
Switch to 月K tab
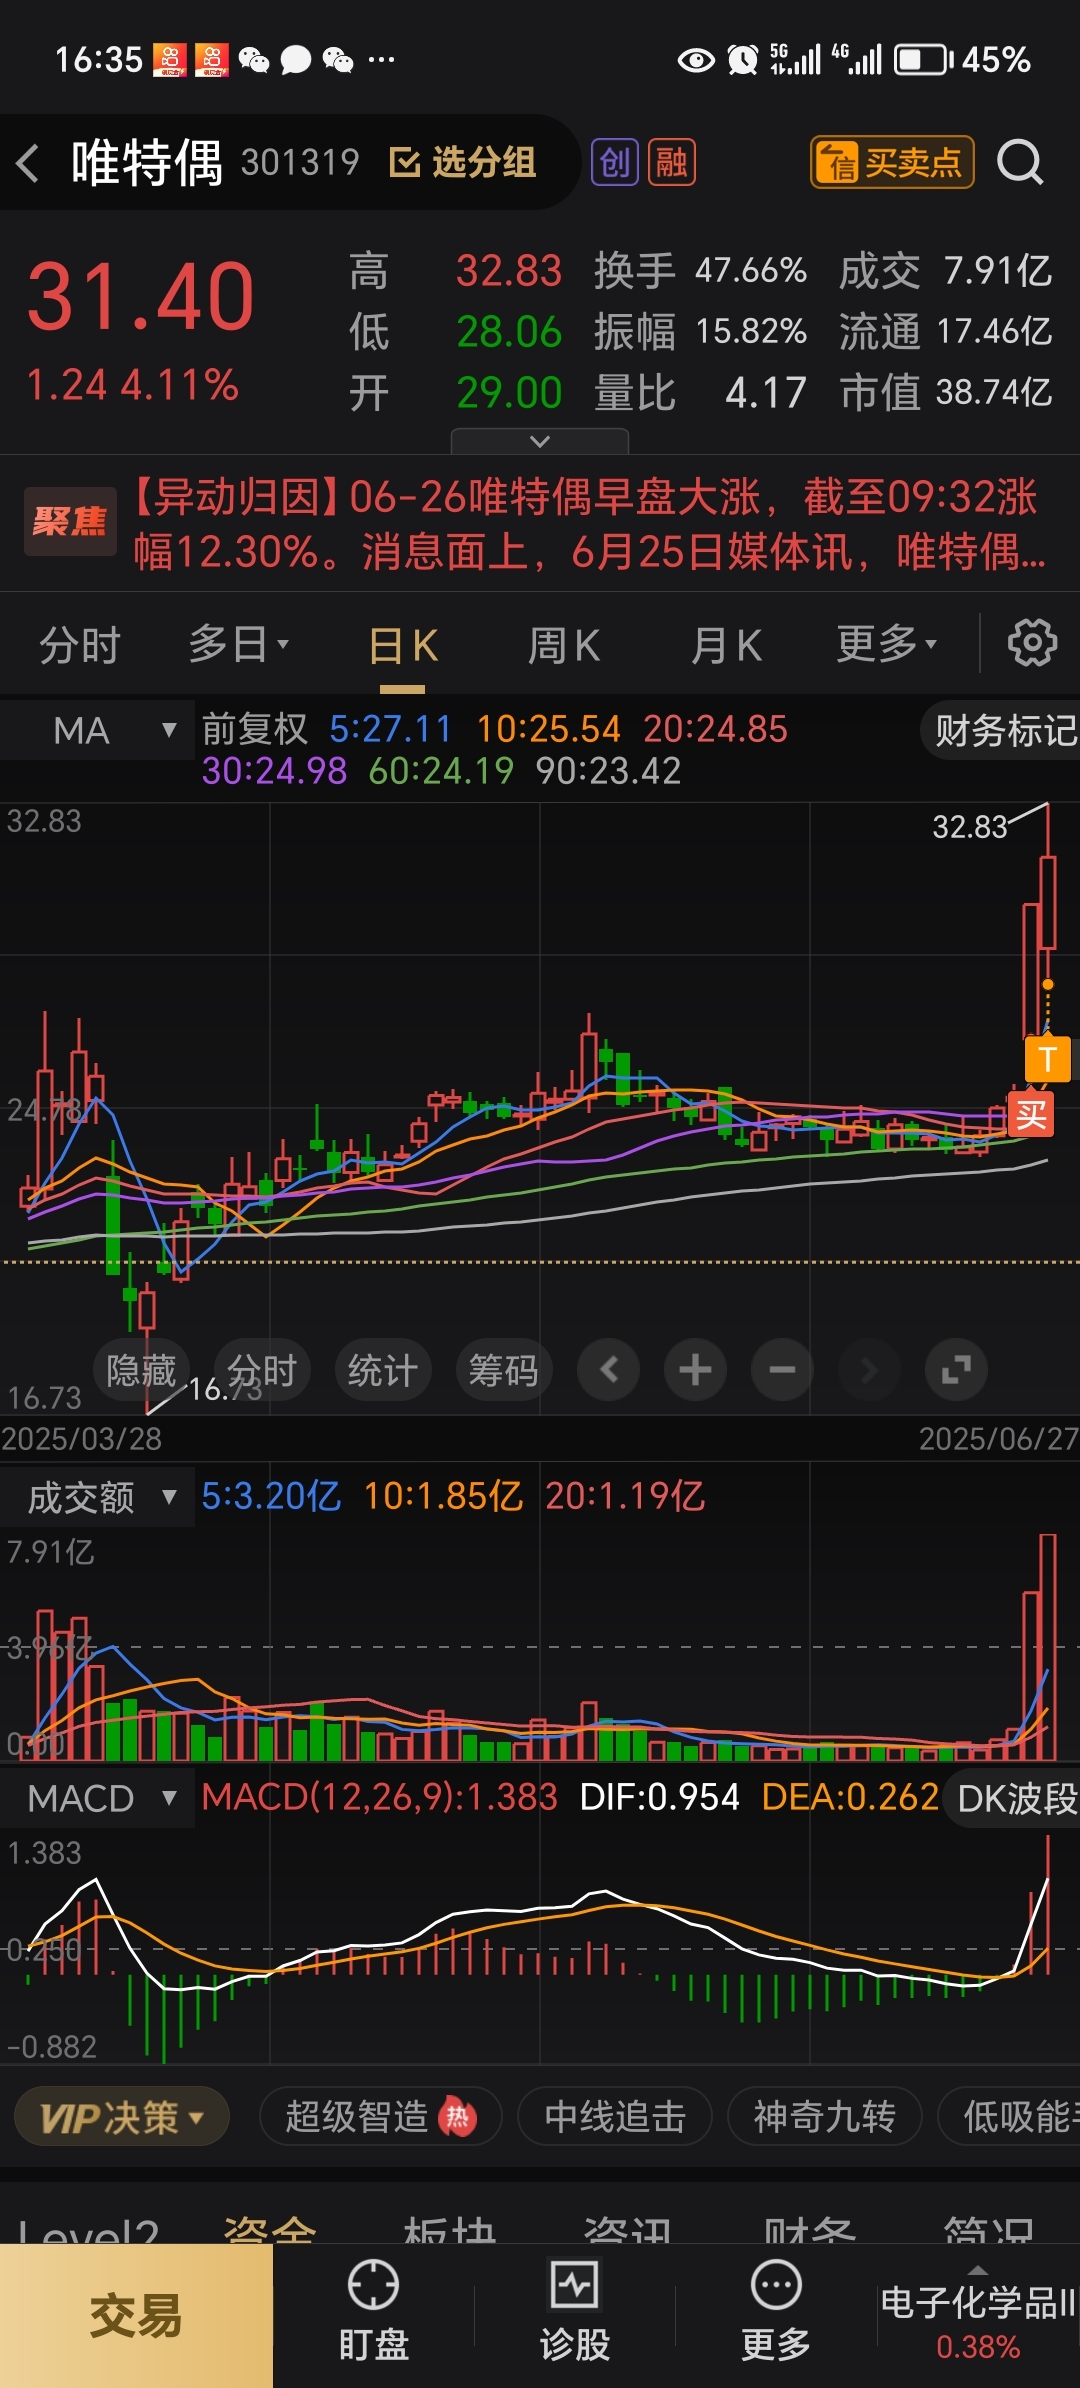(727, 645)
